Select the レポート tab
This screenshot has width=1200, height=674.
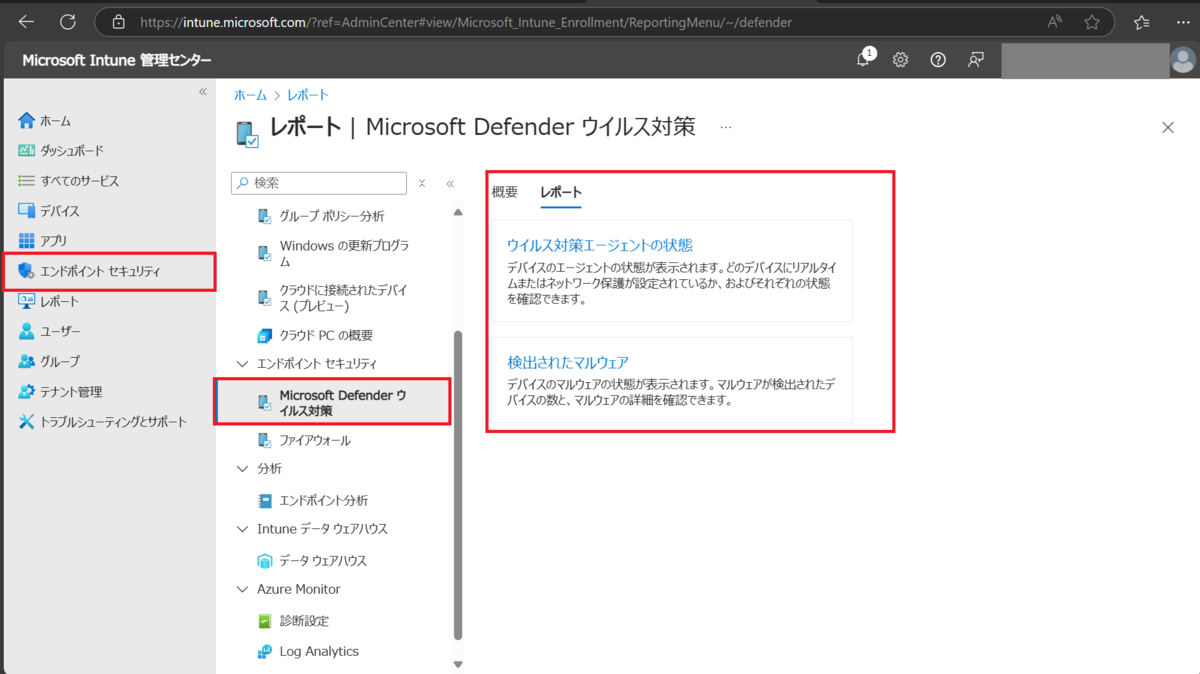[561, 192]
